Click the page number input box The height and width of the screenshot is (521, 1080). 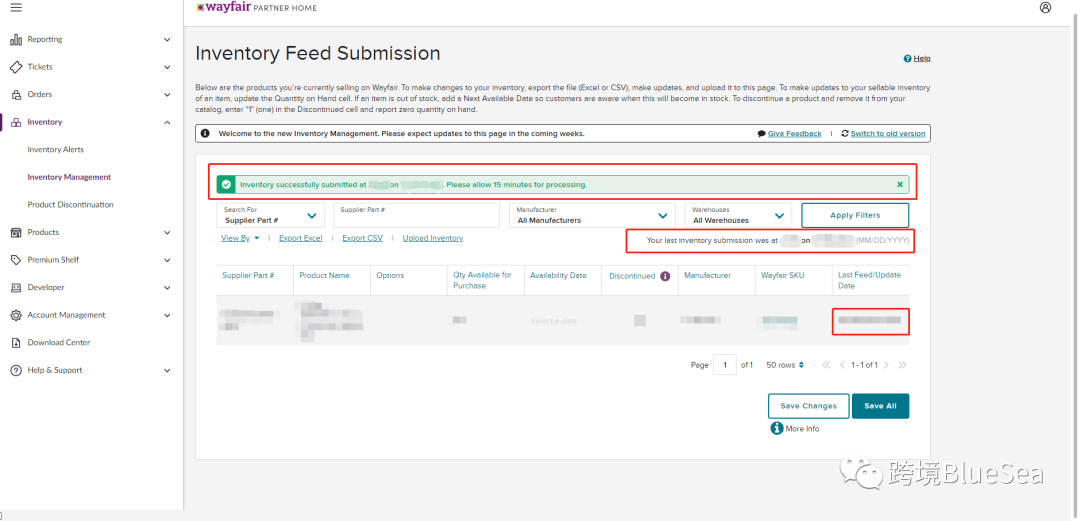click(x=725, y=365)
